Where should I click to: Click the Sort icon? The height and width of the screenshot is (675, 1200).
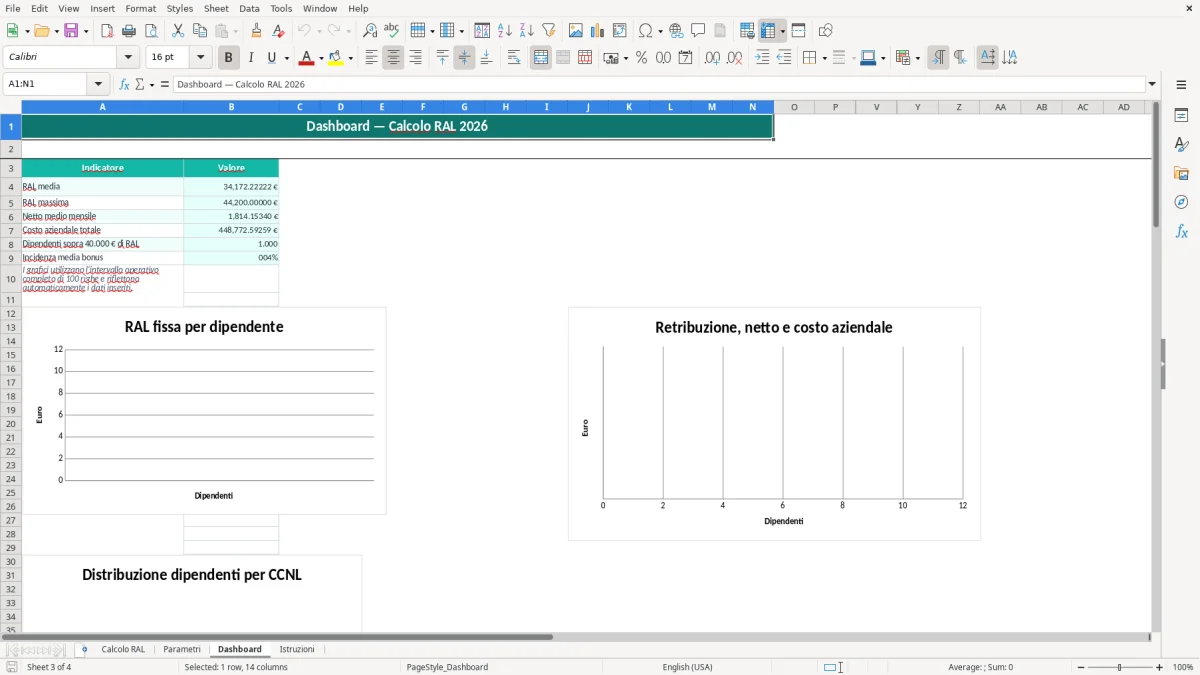(482, 31)
